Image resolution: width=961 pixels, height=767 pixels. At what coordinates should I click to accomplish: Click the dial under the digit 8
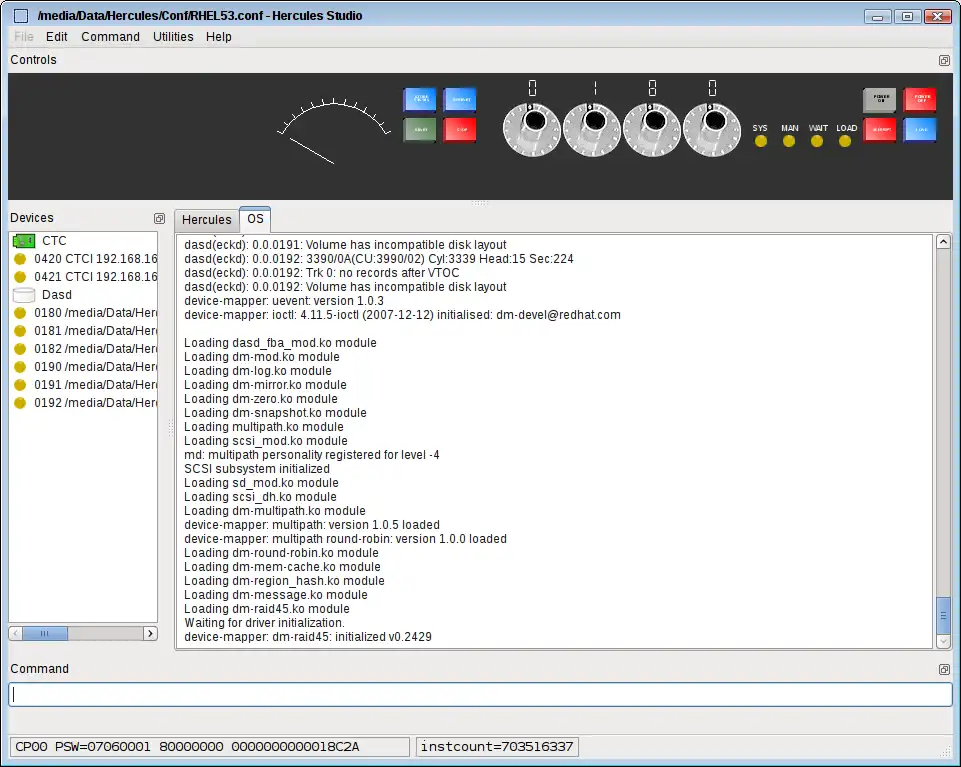coord(652,129)
